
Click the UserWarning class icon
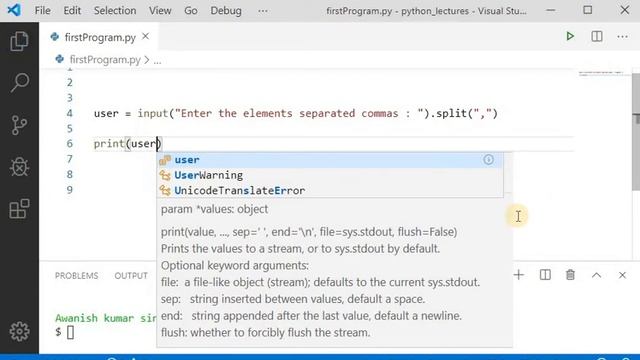click(165, 176)
